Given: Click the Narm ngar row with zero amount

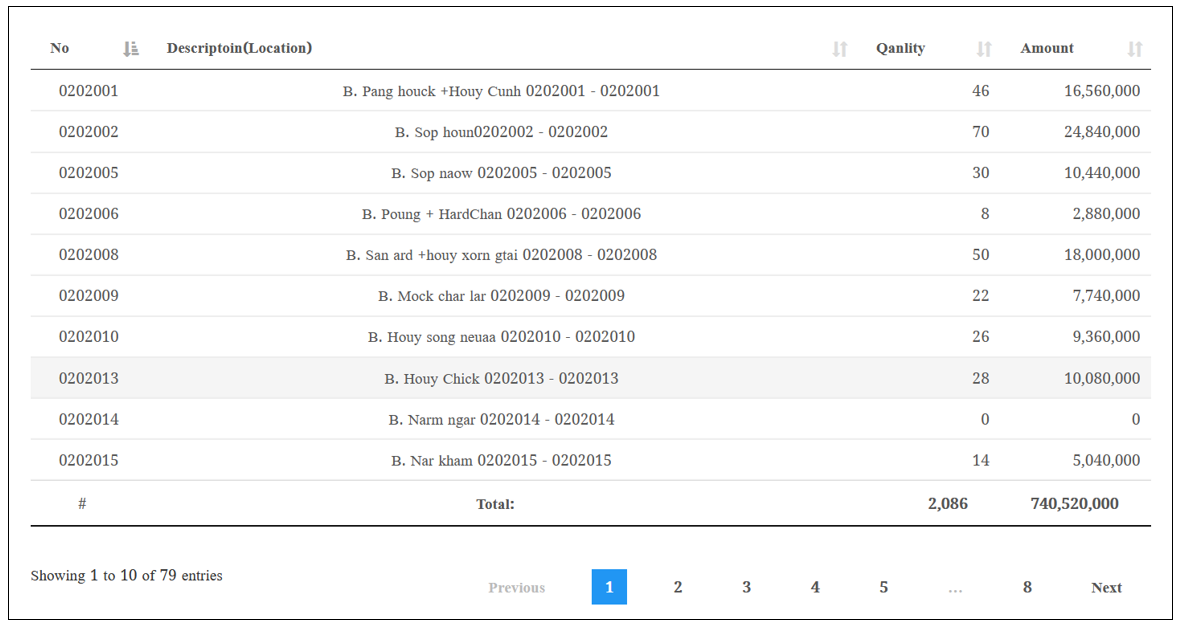Looking at the screenshot, I should tap(501, 419).
